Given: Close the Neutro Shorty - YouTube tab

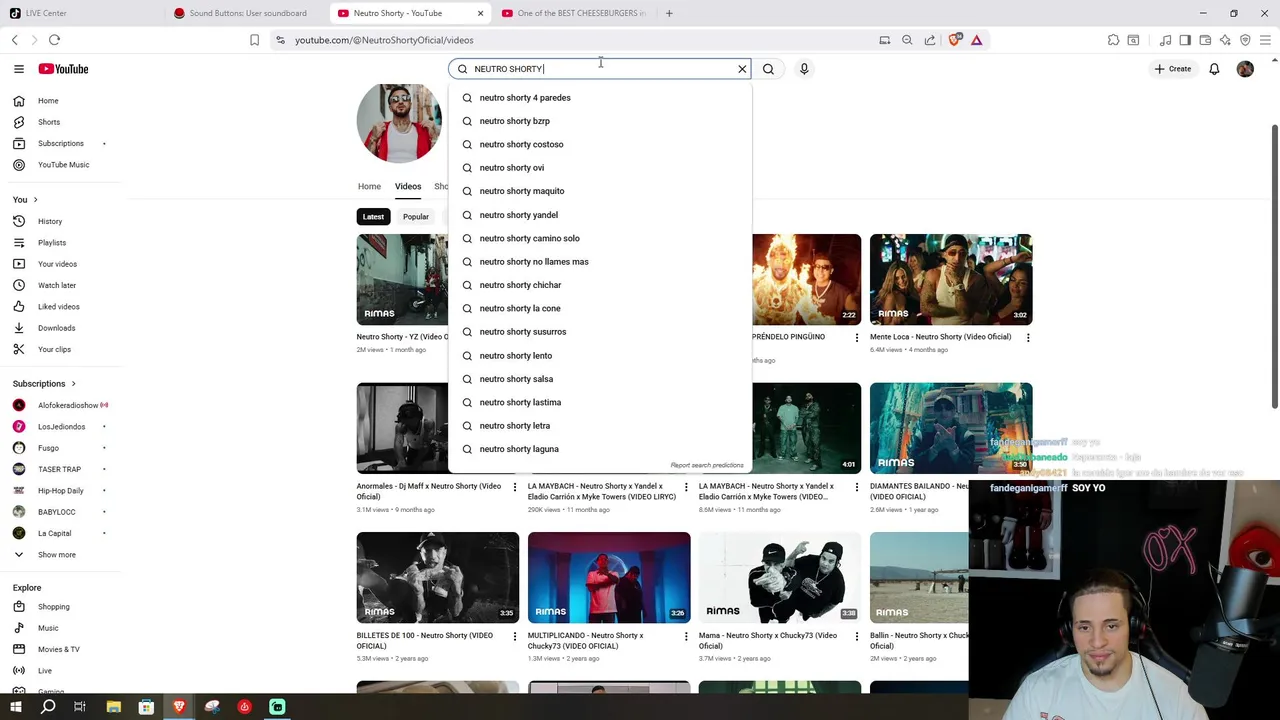Looking at the screenshot, I should 480,13.
